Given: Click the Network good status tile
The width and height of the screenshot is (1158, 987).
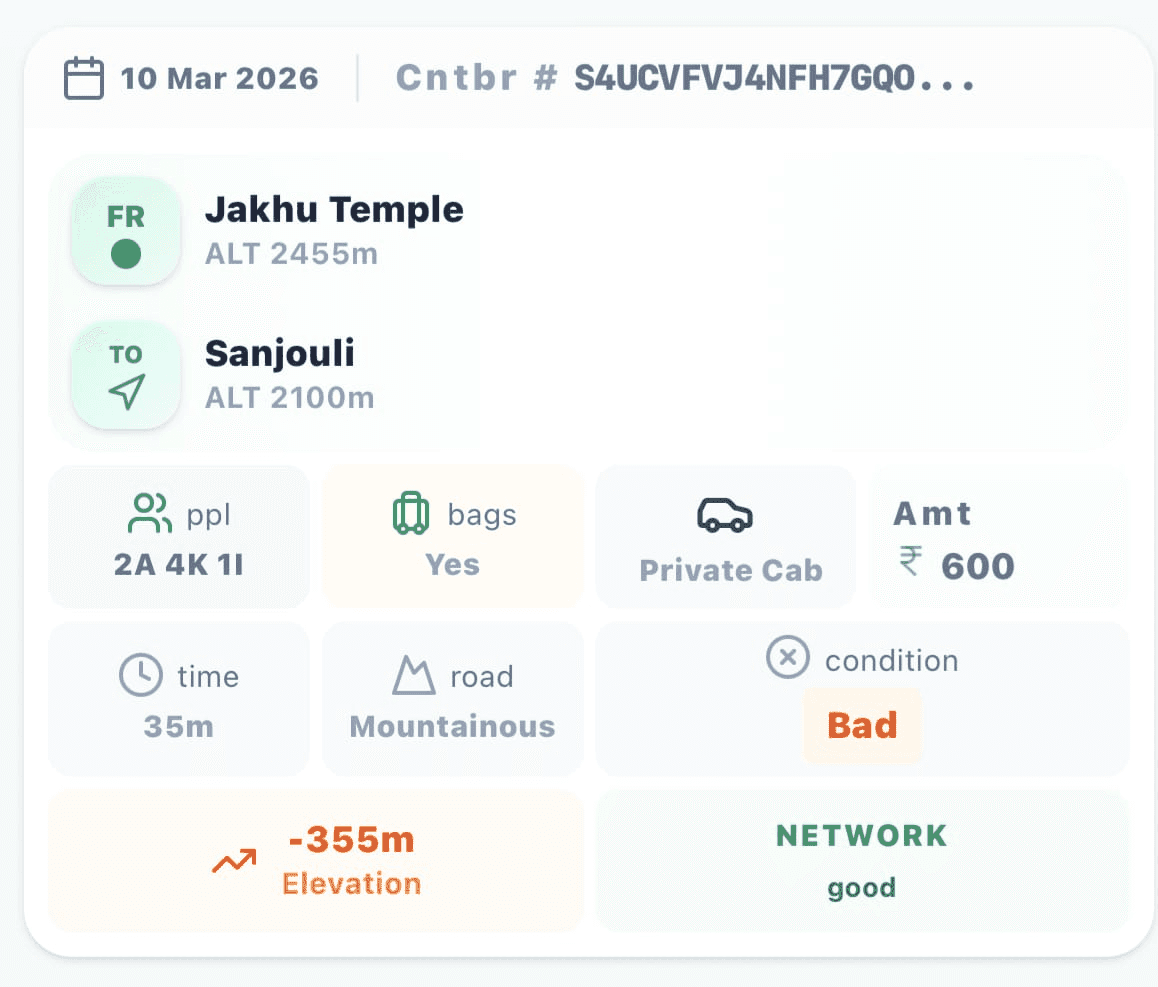Looking at the screenshot, I should tap(862, 860).
